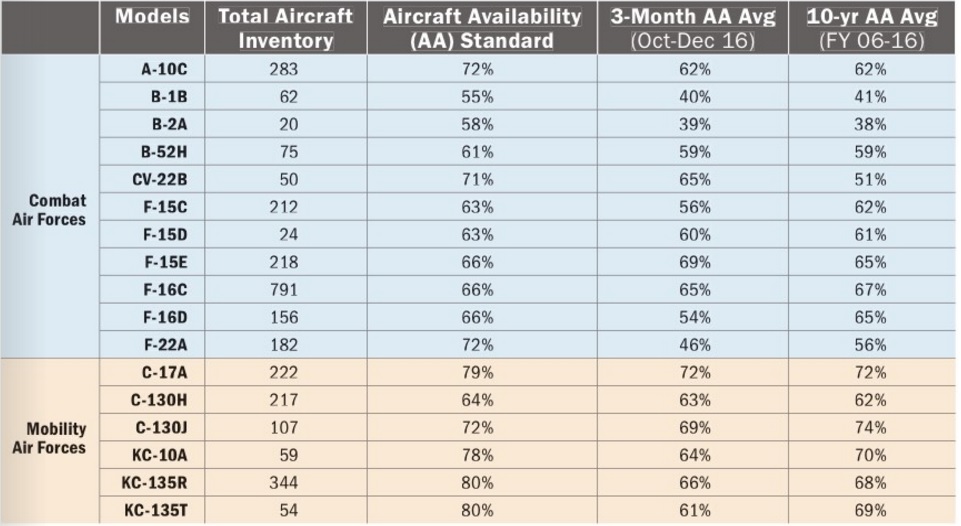Click the A-10C inventory value 283
Screen dimensions: 961x526
(285, 70)
